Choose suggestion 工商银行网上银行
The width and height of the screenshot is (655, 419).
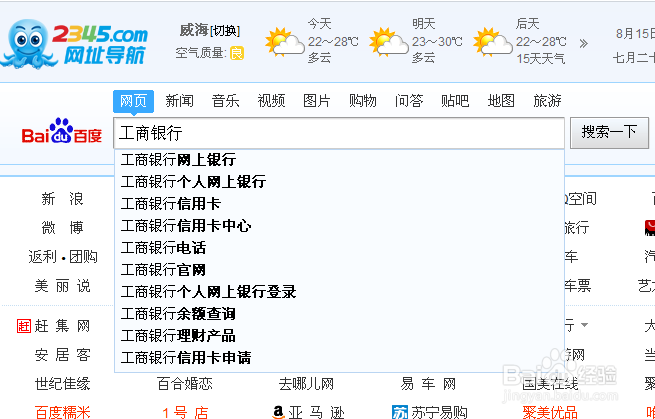pyautogui.click(x=339, y=160)
